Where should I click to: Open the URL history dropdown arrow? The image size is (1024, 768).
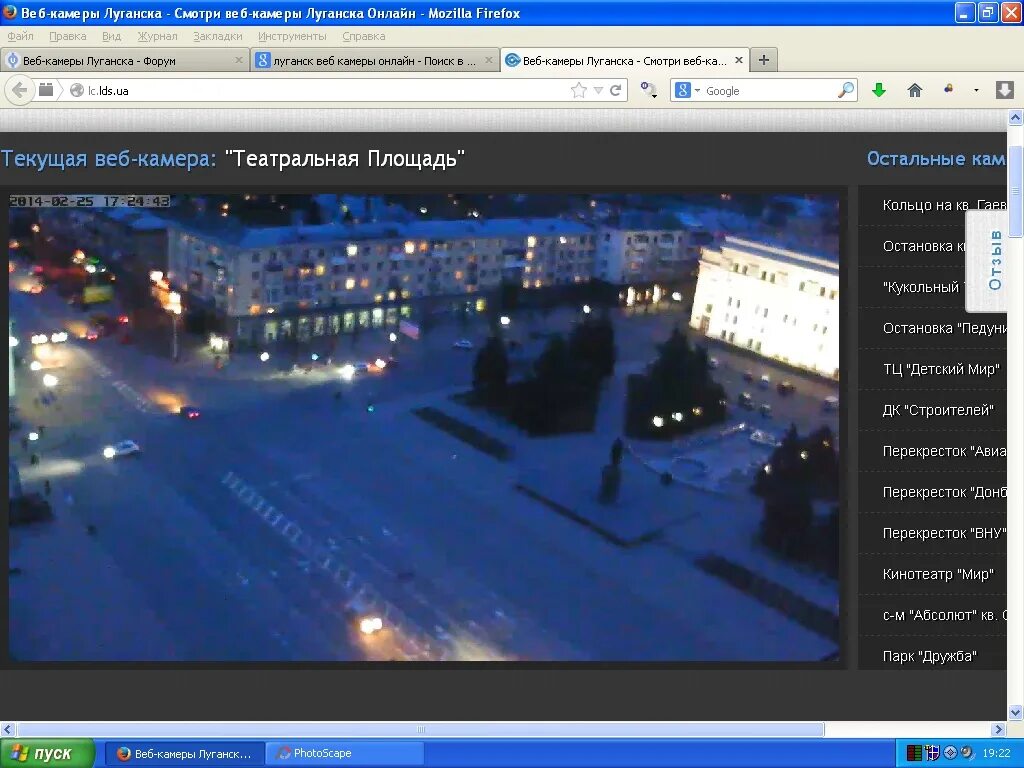(x=598, y=91)
